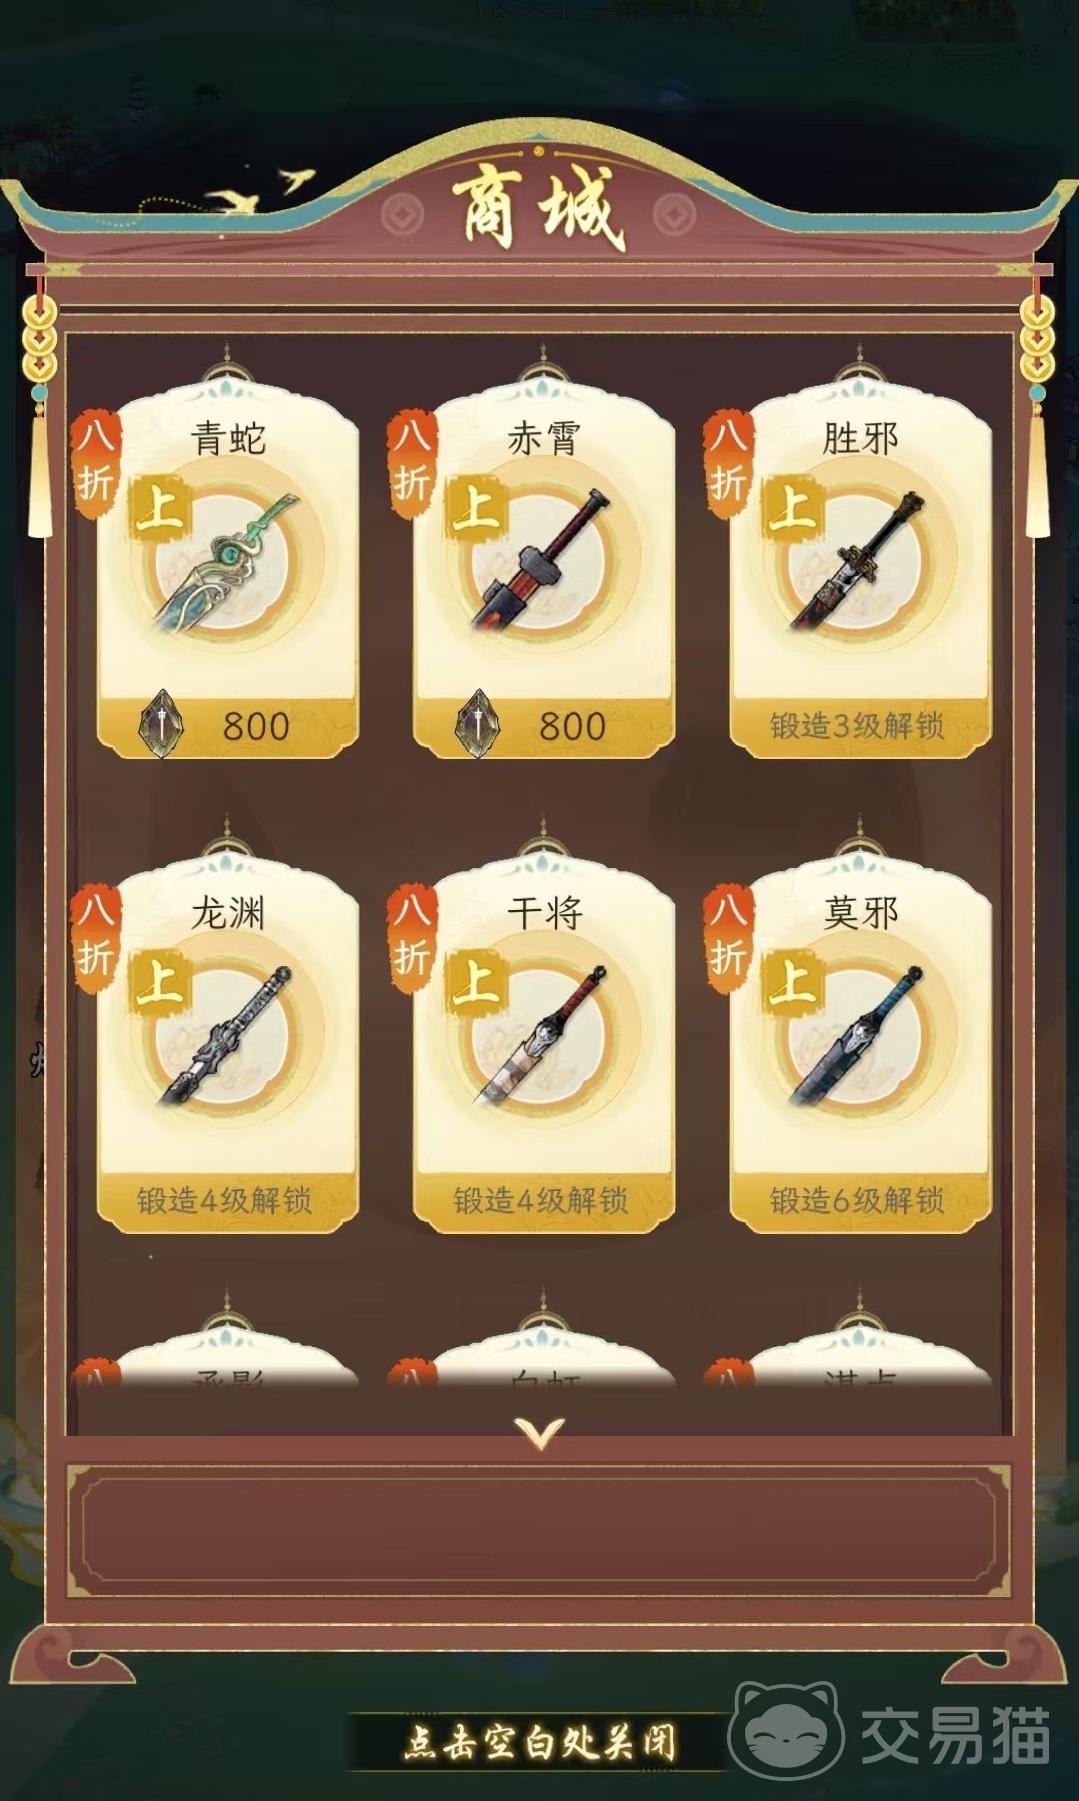Image resolution: width=1079 pixels, height=1801 pixels.
Task: Click the empty description panel below the list
Action: pyautogui.click(x=540, y=1532)
